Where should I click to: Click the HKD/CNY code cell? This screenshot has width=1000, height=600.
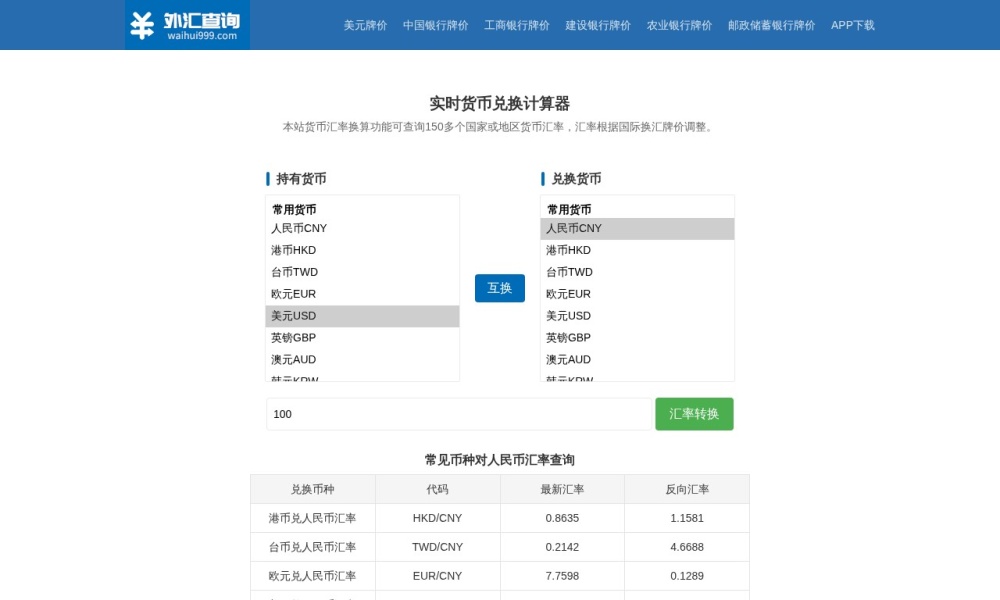(x=438, y=518)
